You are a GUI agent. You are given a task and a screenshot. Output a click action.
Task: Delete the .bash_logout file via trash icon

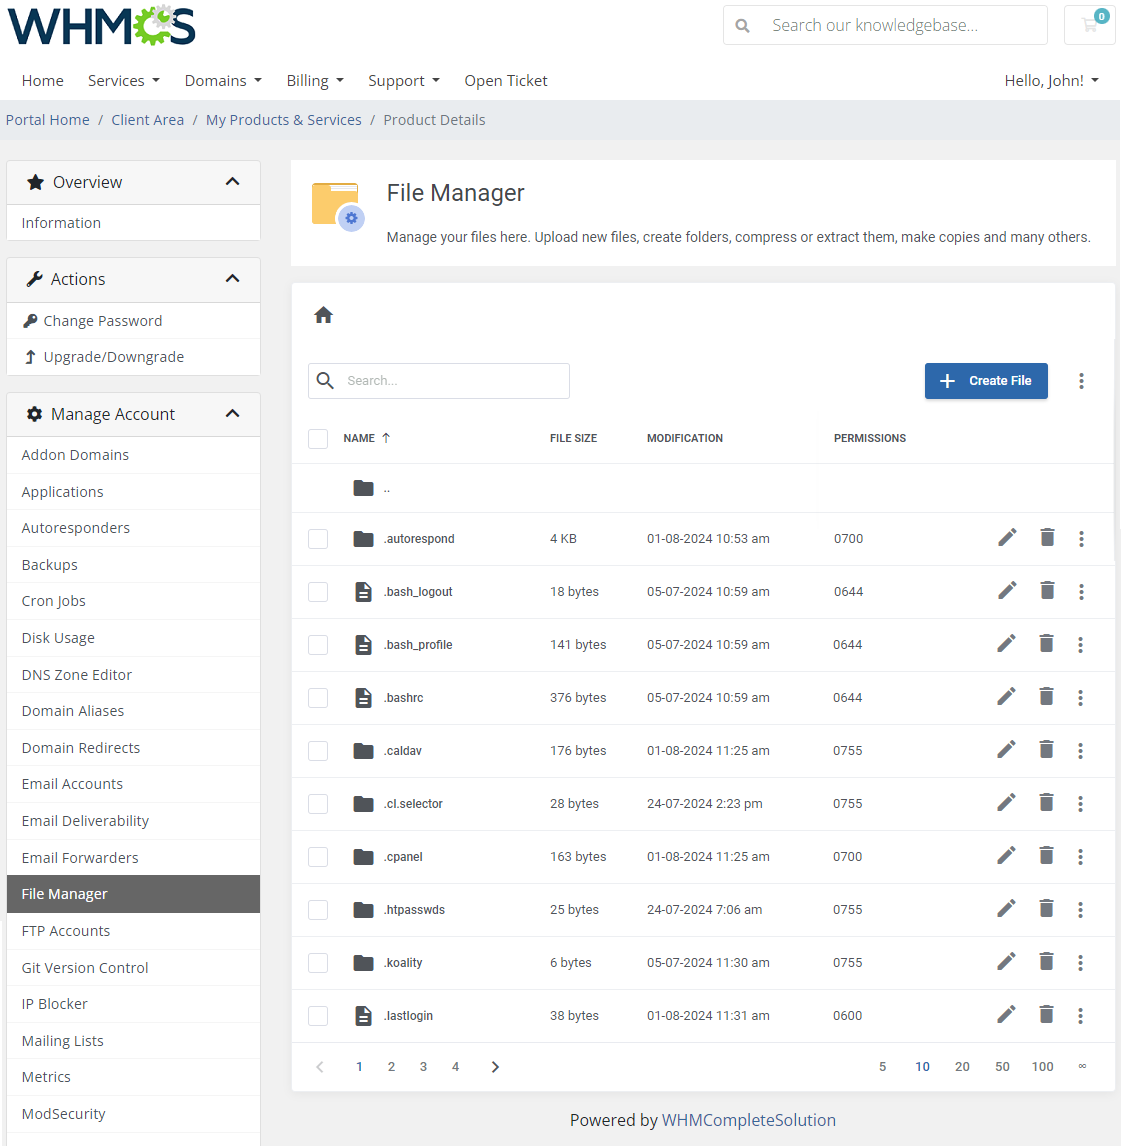pos(1047,591)
